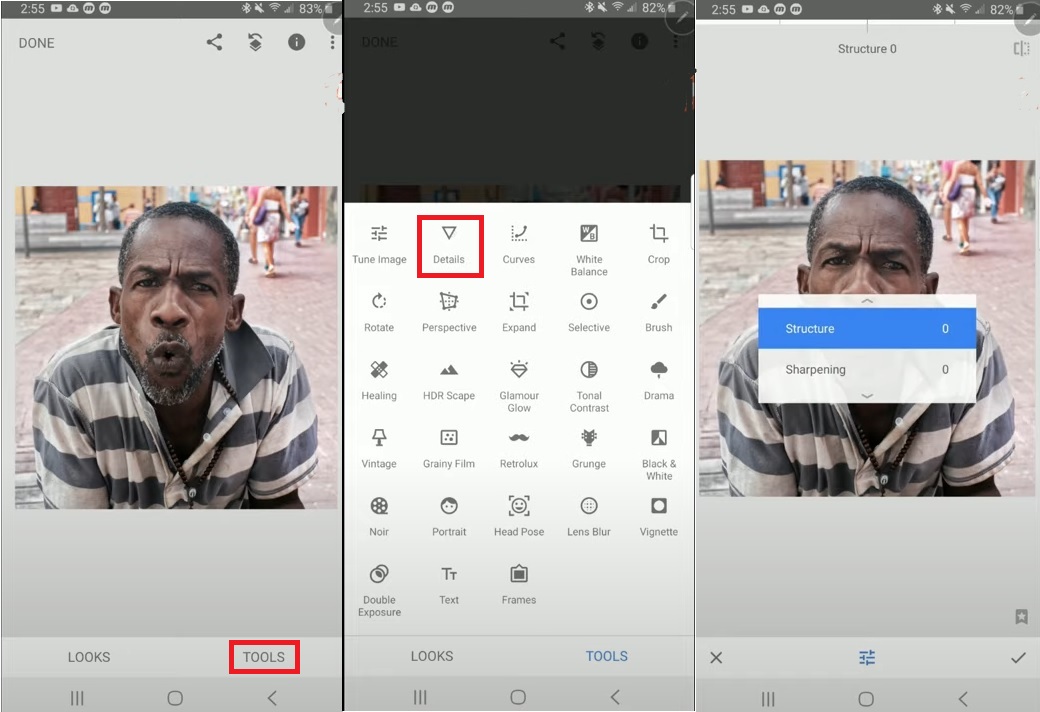The height and width of the screenshot is (712, 1040).
Task: Tap DONE in the left screen
Action: point(36,43)
